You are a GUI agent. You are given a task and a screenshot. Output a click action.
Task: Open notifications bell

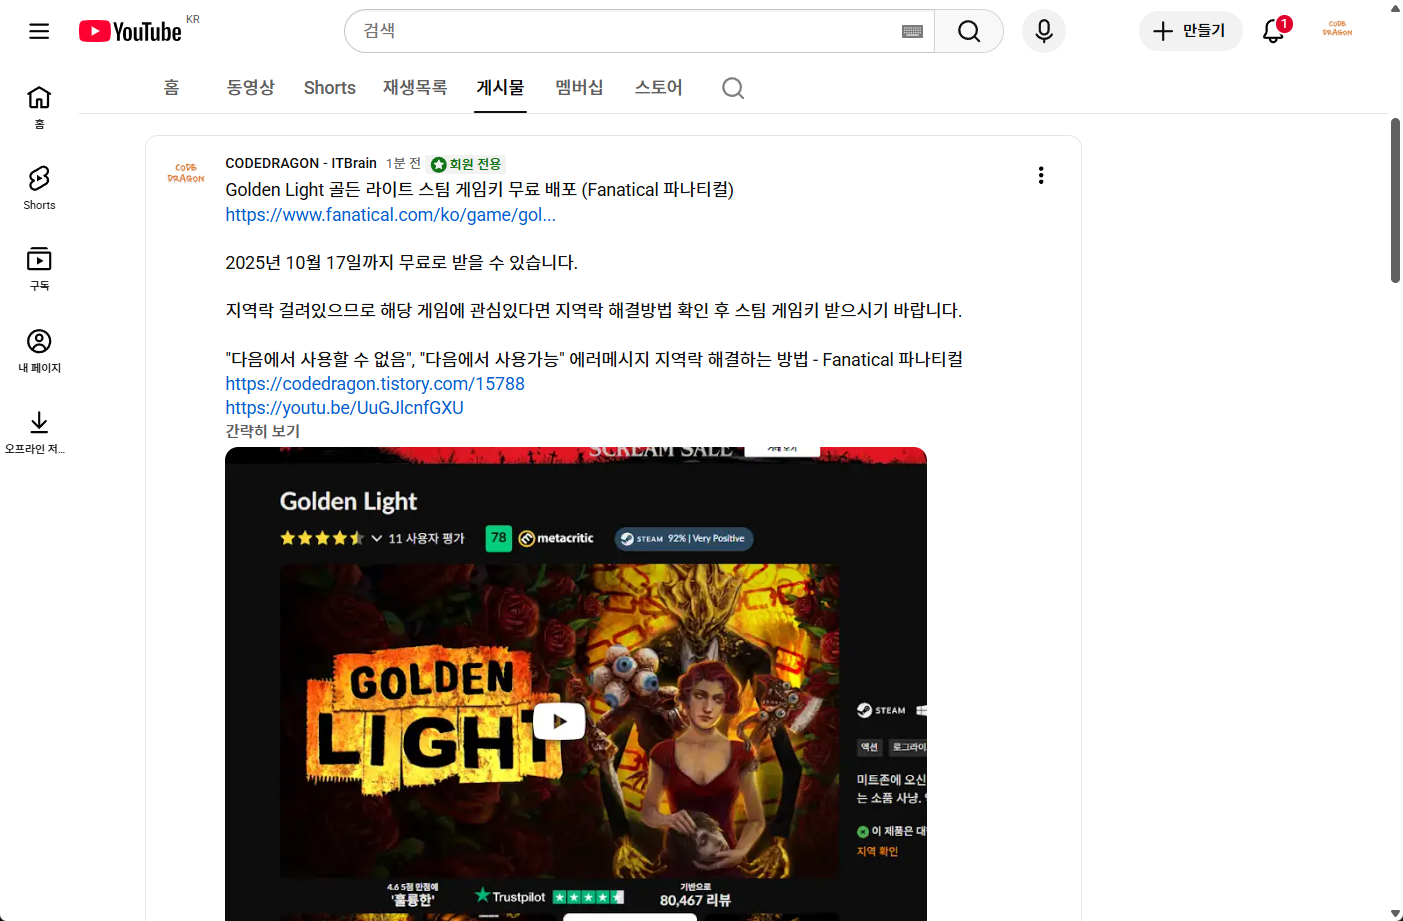1274,31
